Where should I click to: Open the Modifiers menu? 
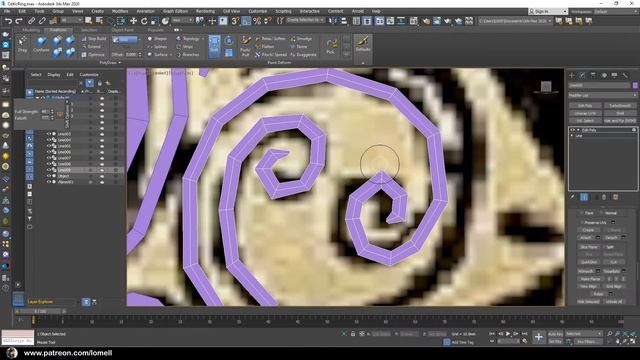coord(120,11)
